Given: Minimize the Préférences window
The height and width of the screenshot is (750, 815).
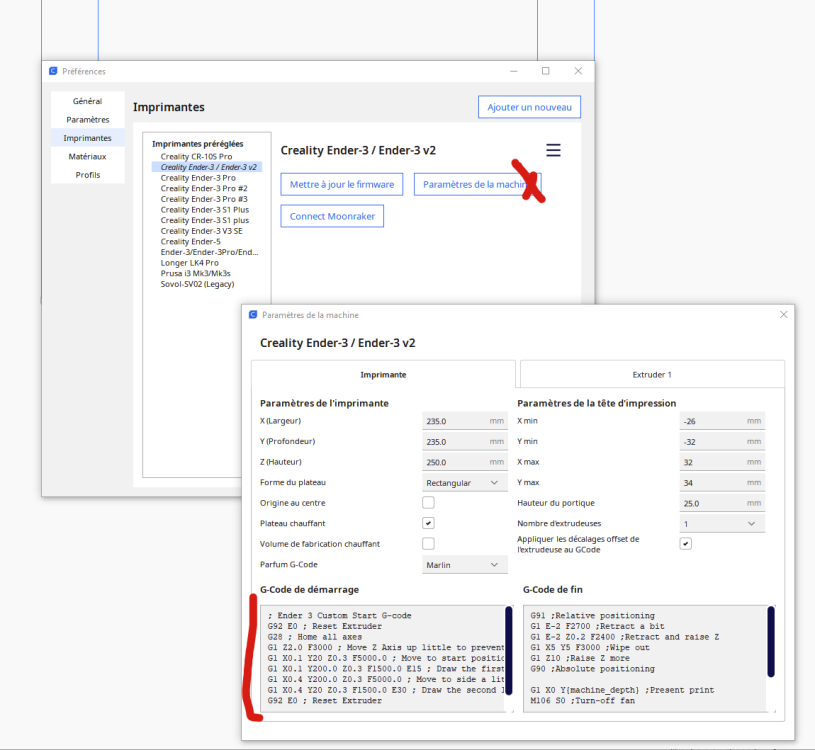Looking at the screenshot, I should [514, 71].
